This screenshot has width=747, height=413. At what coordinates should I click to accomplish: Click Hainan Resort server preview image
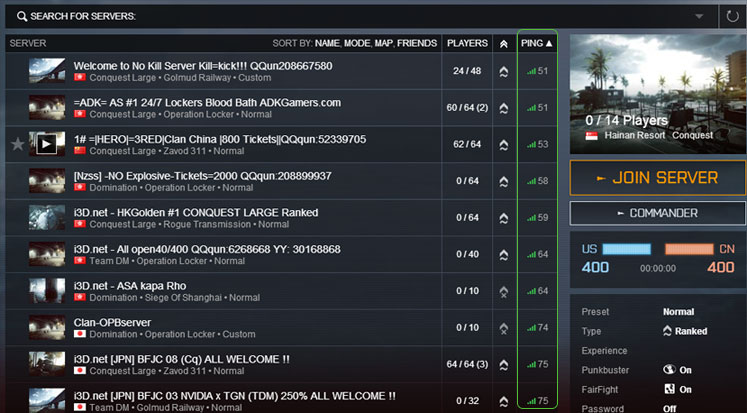click(658, 94)
